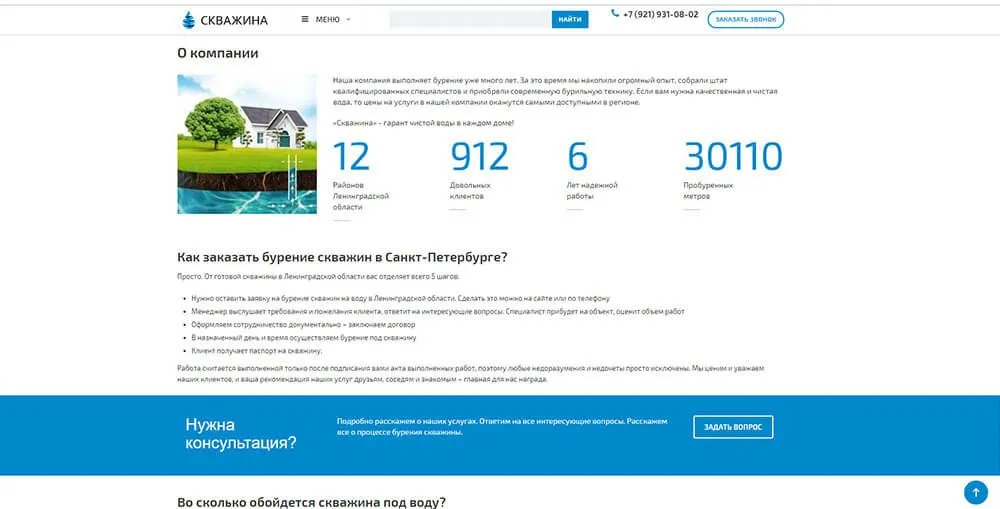Click the 912 satisfied clients counter
The image size is (1000, 509).
click(479, 157)
